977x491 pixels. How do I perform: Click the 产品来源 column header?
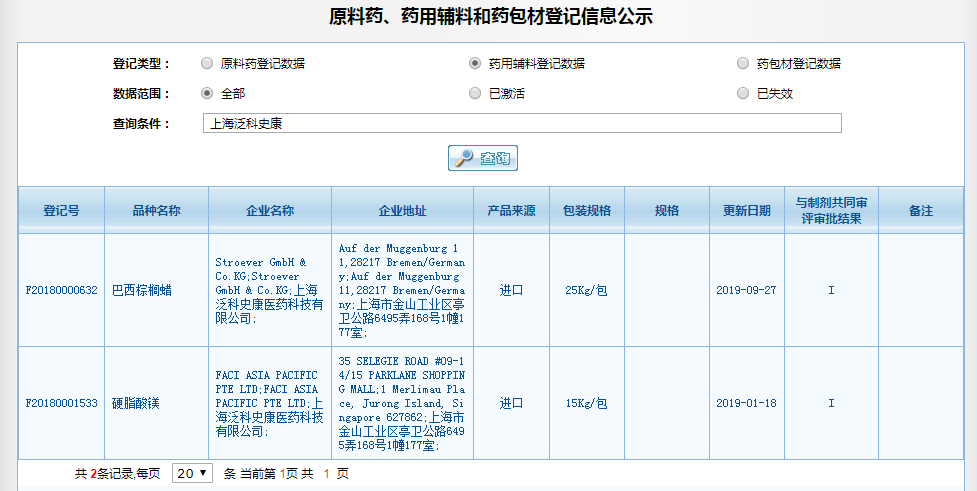[x=511, y=211]
